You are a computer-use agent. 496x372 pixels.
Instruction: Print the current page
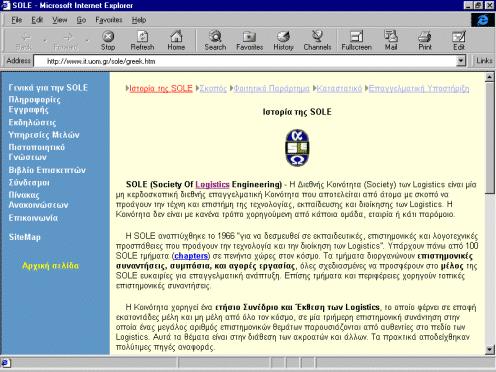[425, 41]
